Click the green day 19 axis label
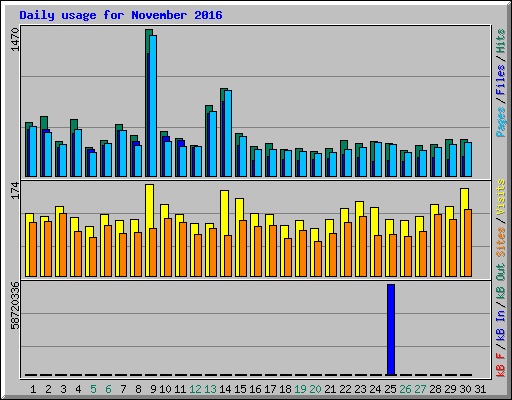This screenshot has height=400, width=512. (x=300, y=389)
